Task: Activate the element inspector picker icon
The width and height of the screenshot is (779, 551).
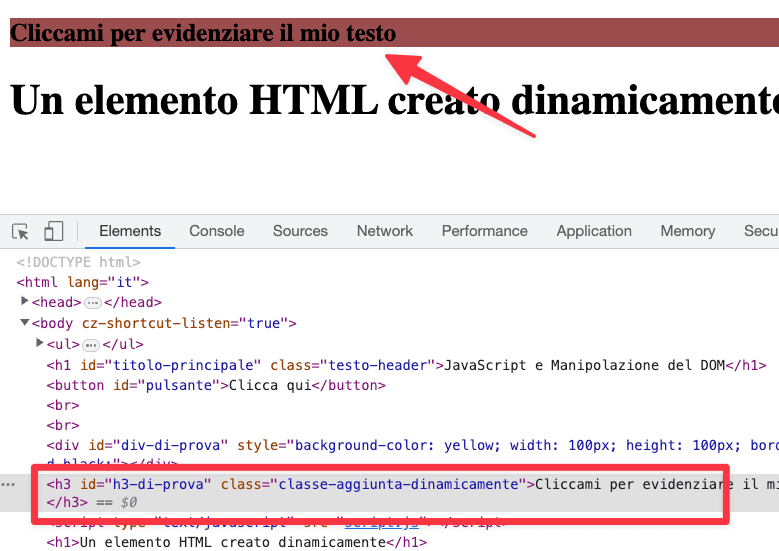Action: [x=20, y=232]
